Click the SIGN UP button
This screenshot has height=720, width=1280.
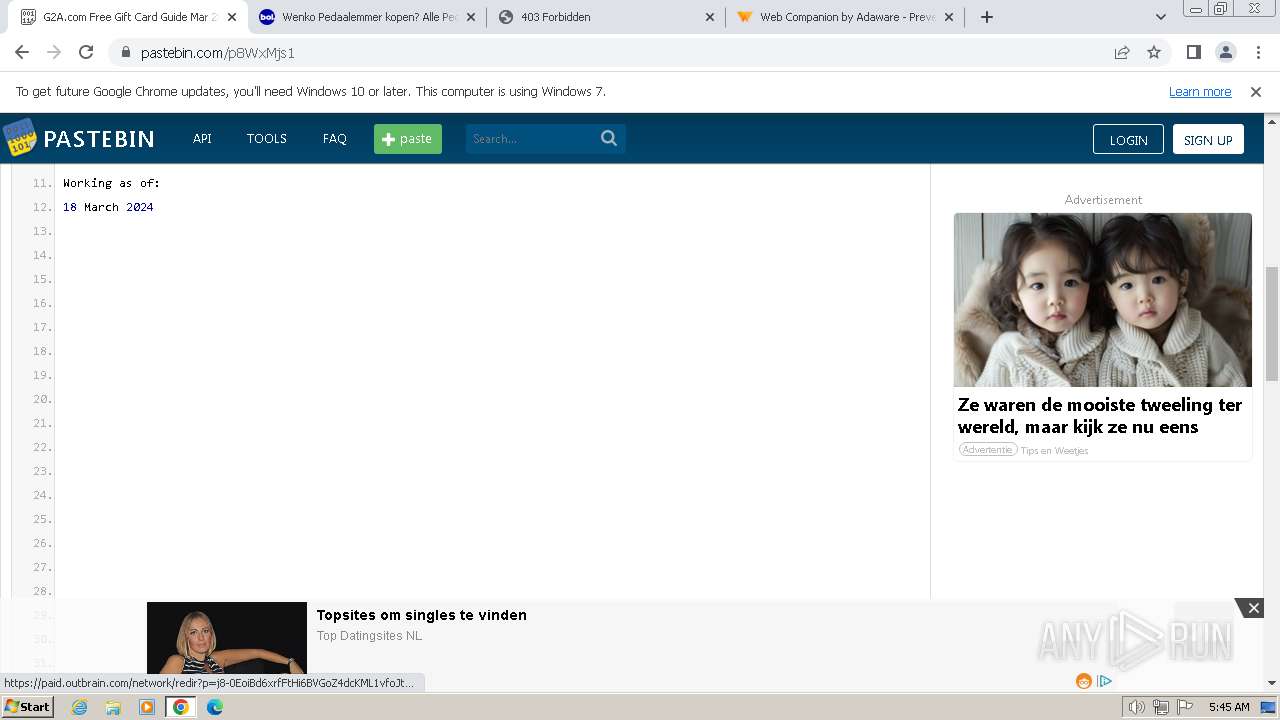[x=1208, y=139]
